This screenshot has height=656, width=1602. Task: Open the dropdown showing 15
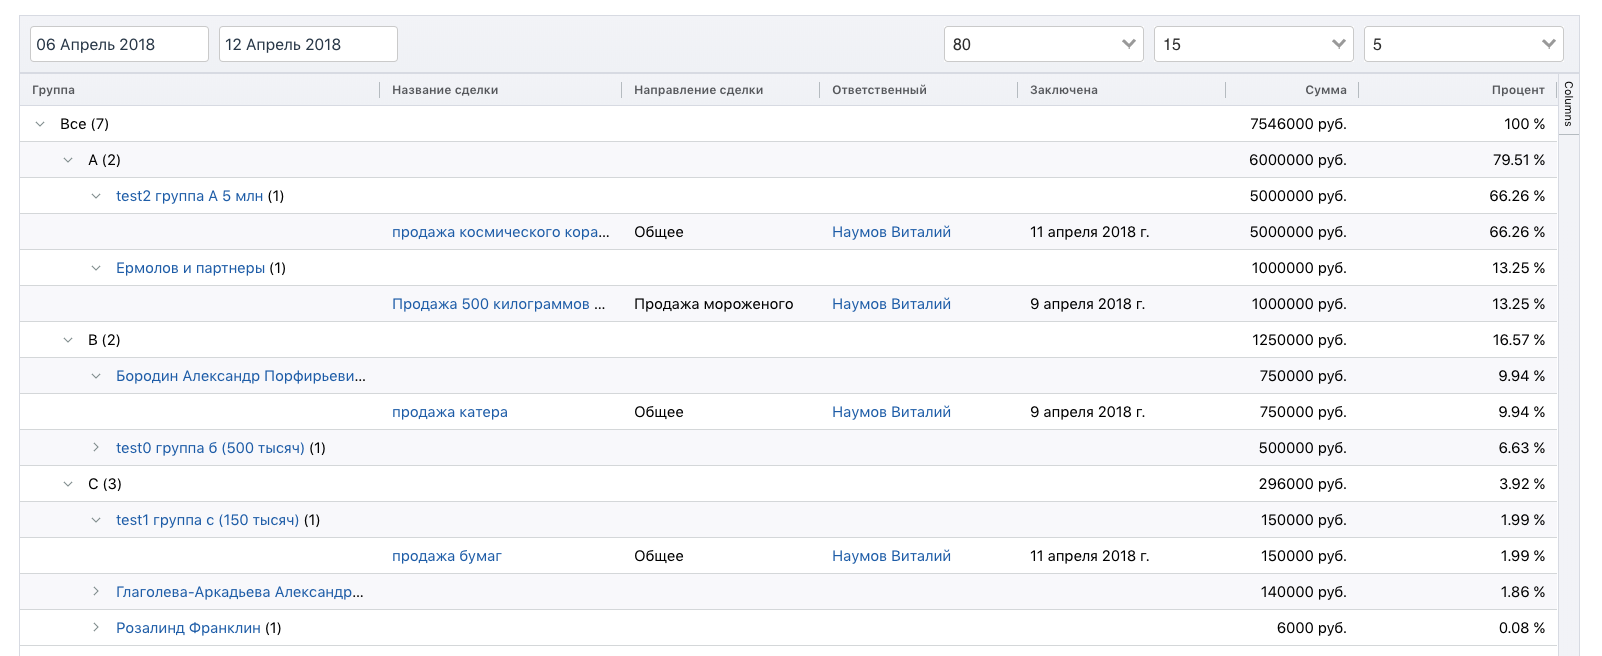[1253, 44]
